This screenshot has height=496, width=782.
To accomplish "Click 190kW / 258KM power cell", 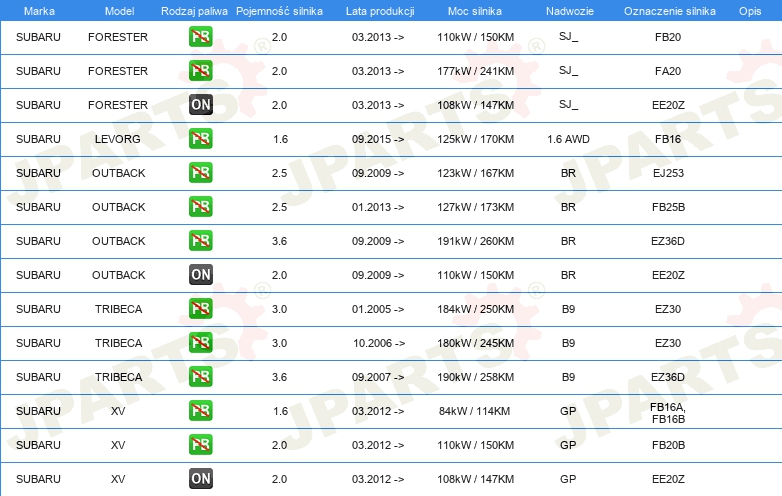I will (475, 377).
